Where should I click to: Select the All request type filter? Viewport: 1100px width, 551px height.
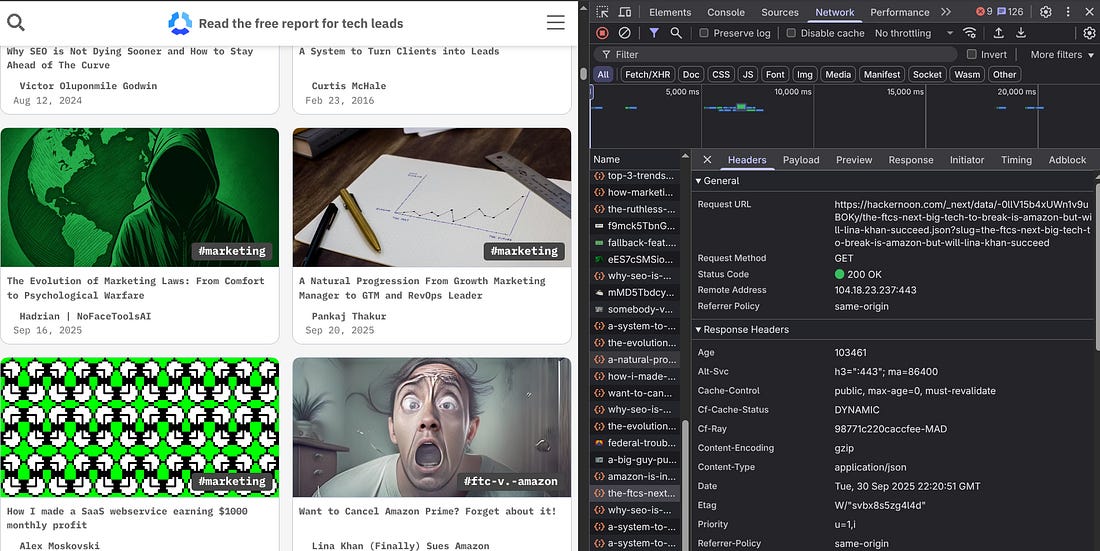click(x=603, y=74)
